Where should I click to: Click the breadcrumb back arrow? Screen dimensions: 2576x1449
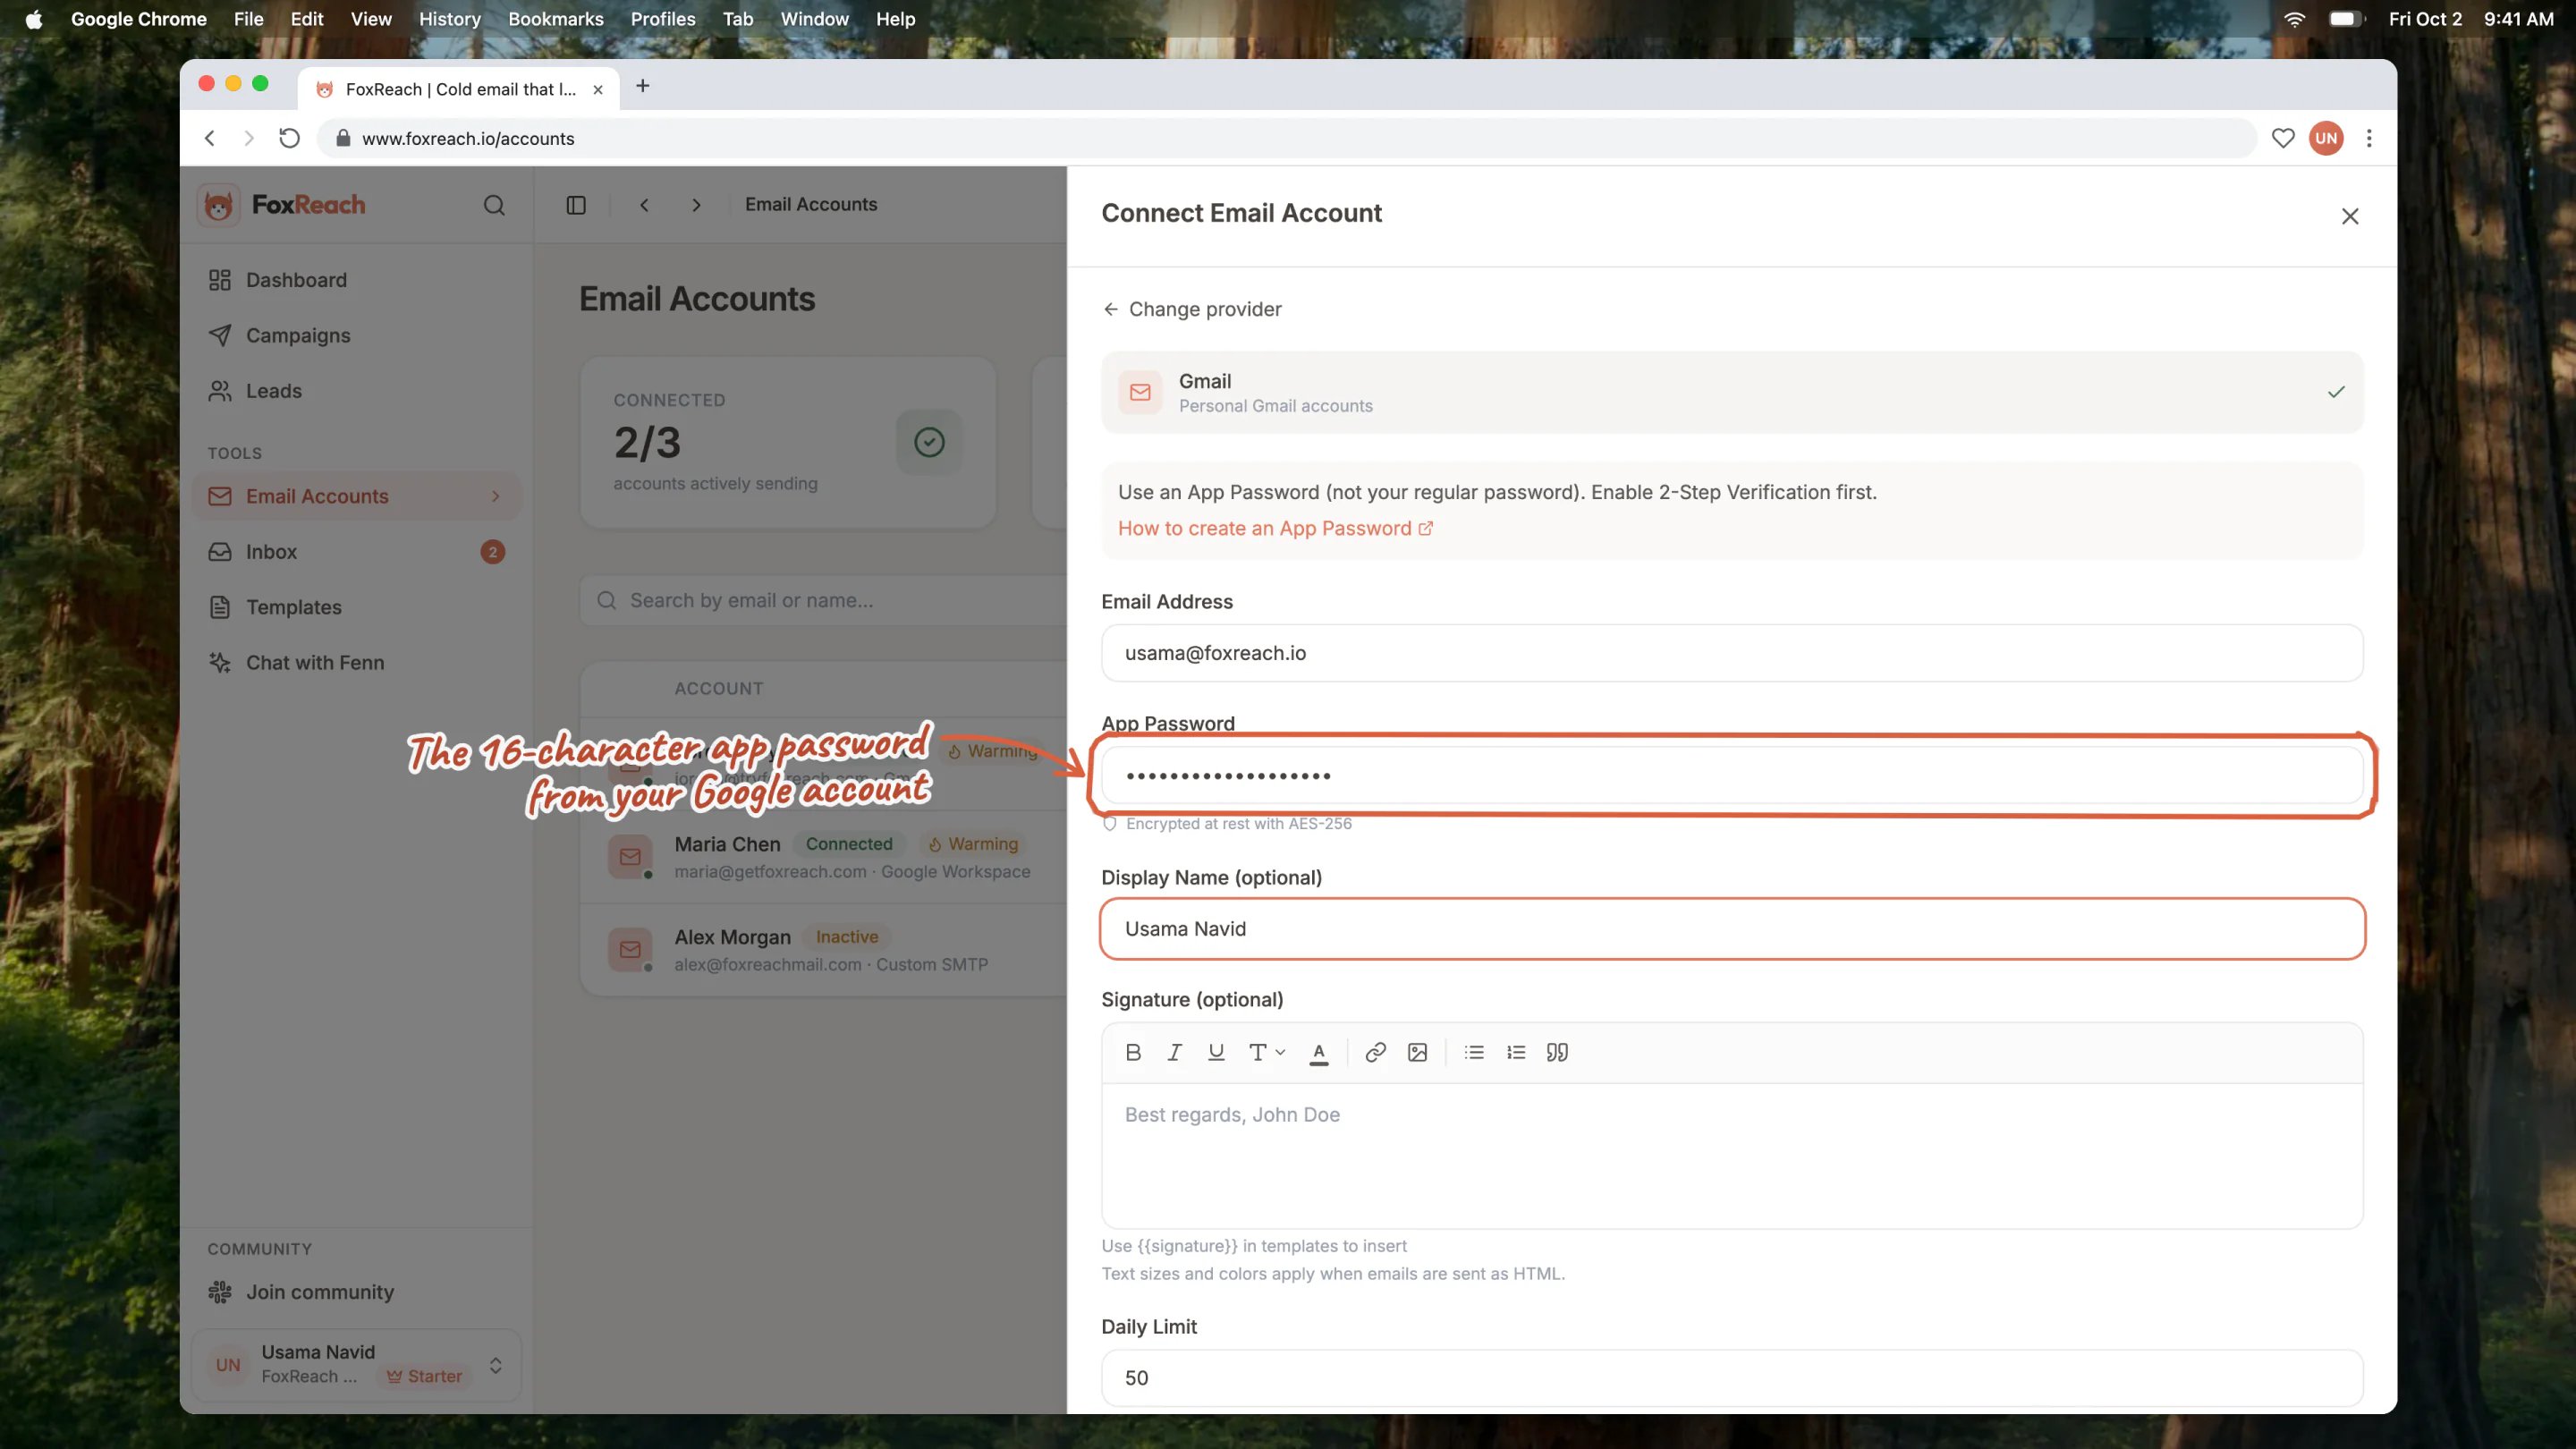tap(644, 205)
